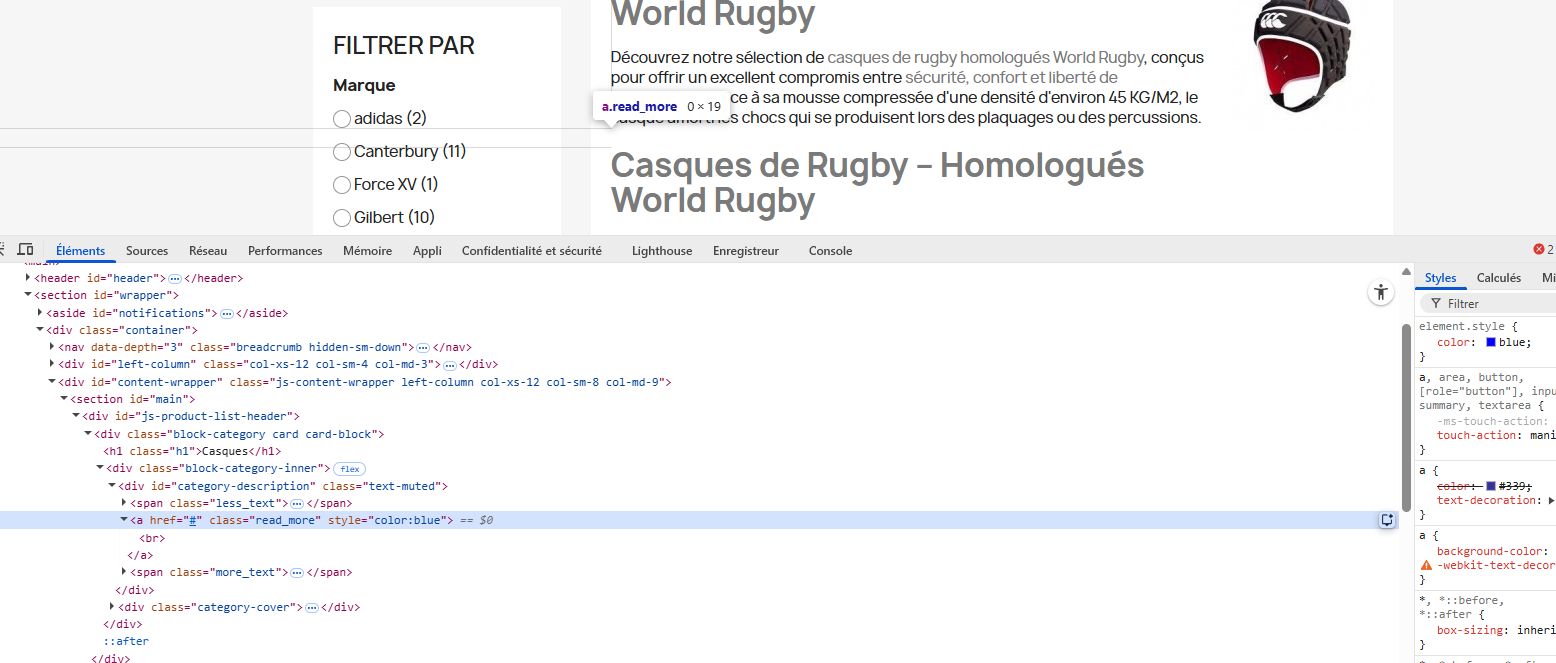Image resolution: width=1556 pixels, height=663 pixels.
Task: Expand ellipsis of more_text span
Action: coord(297,573)
